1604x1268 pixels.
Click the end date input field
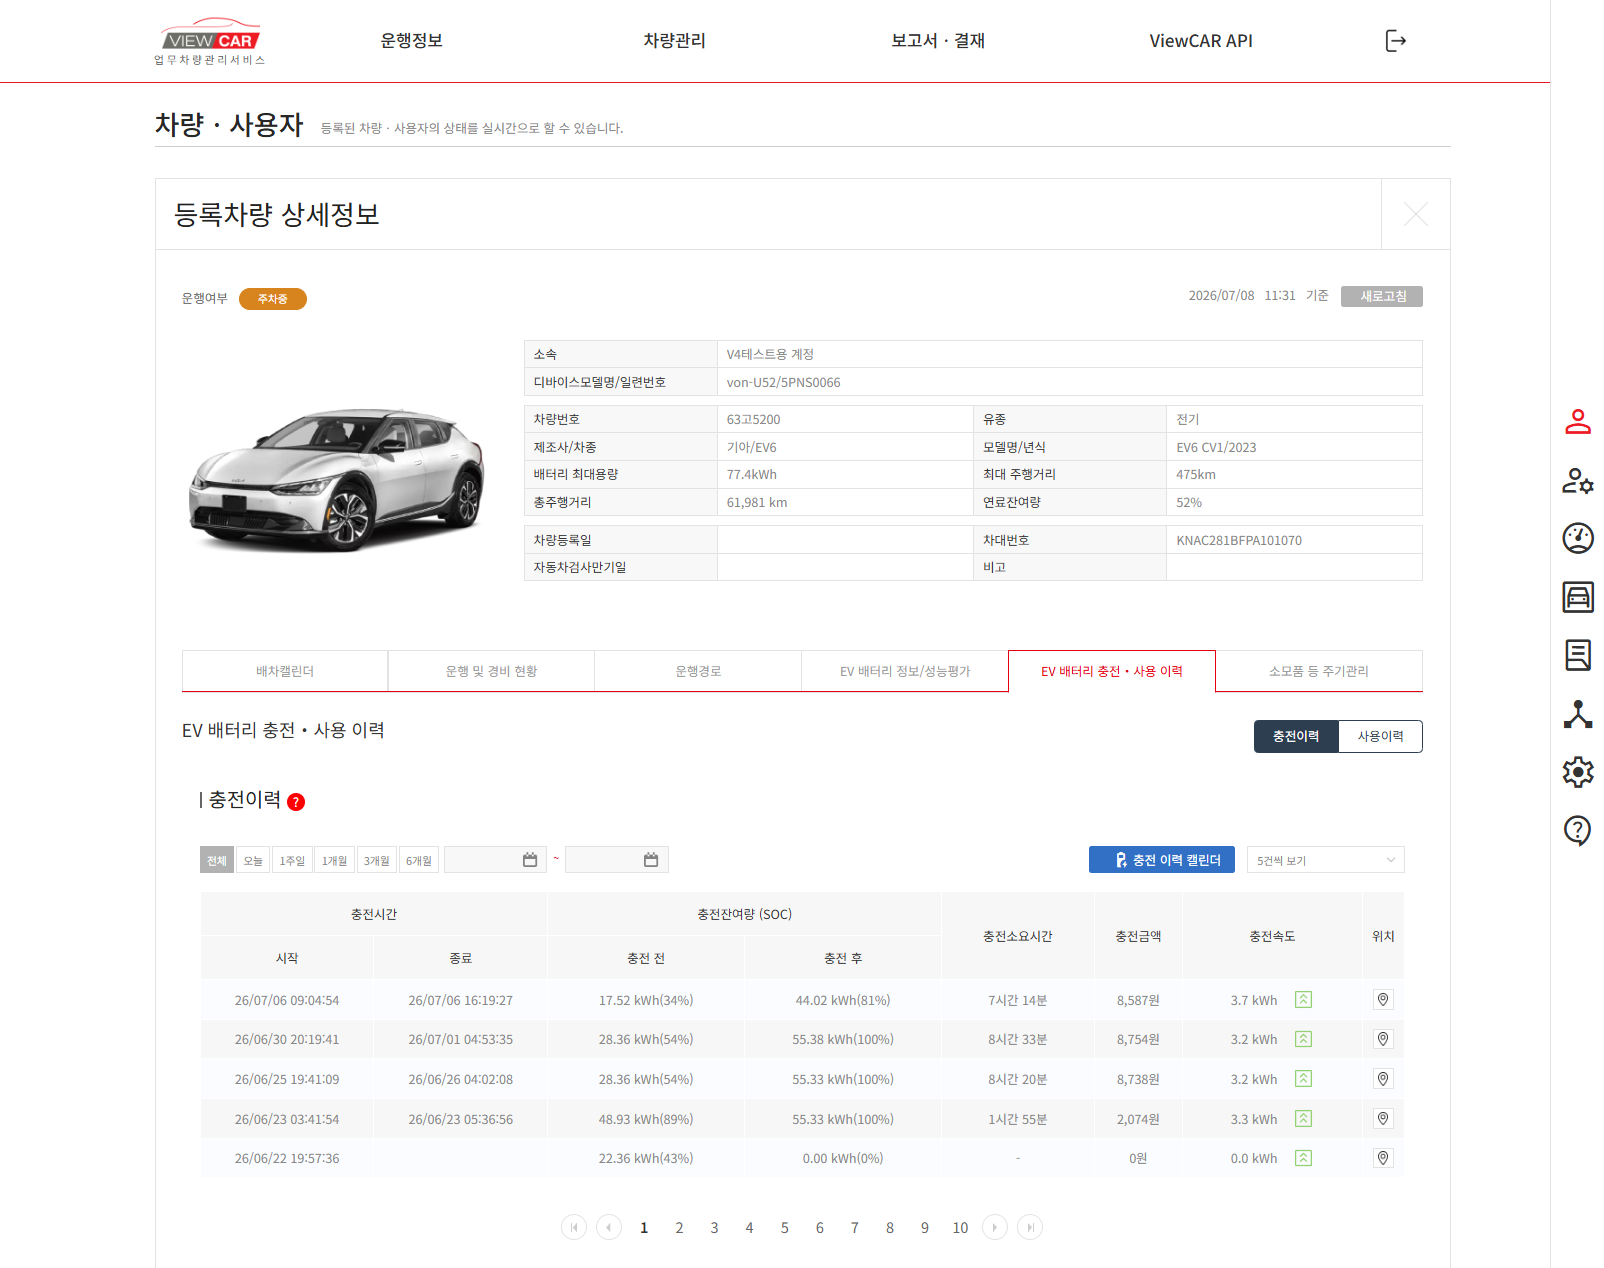(616, 860)
